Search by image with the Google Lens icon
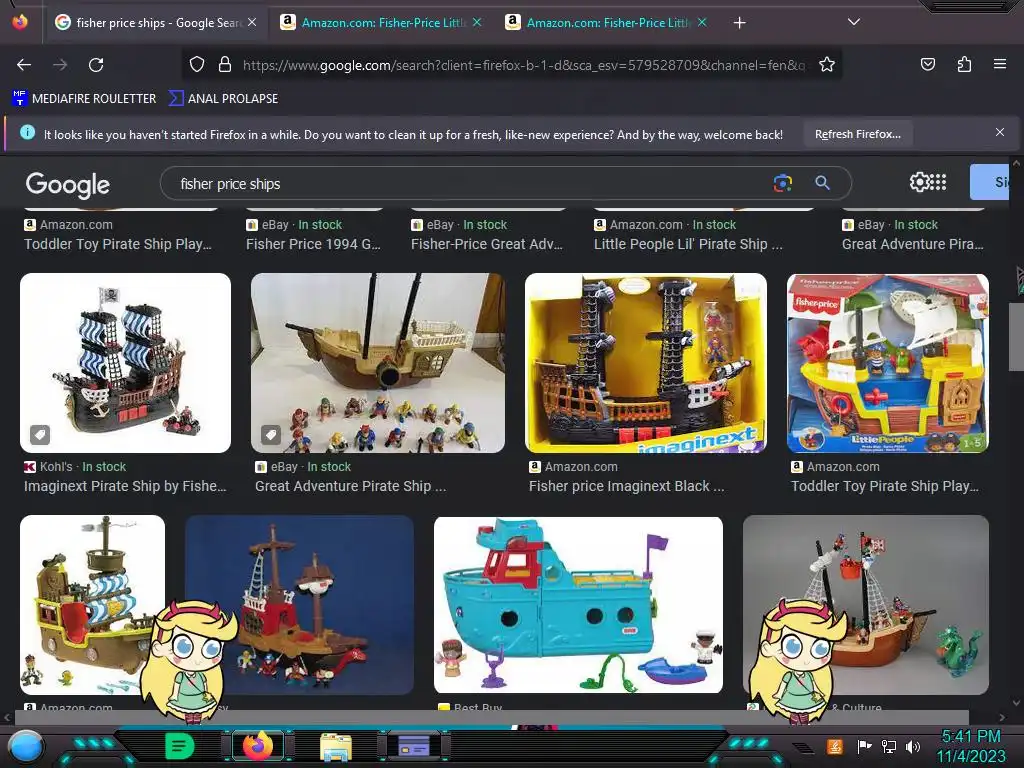This screenshot has width=1024, height=768. [782, 184]
